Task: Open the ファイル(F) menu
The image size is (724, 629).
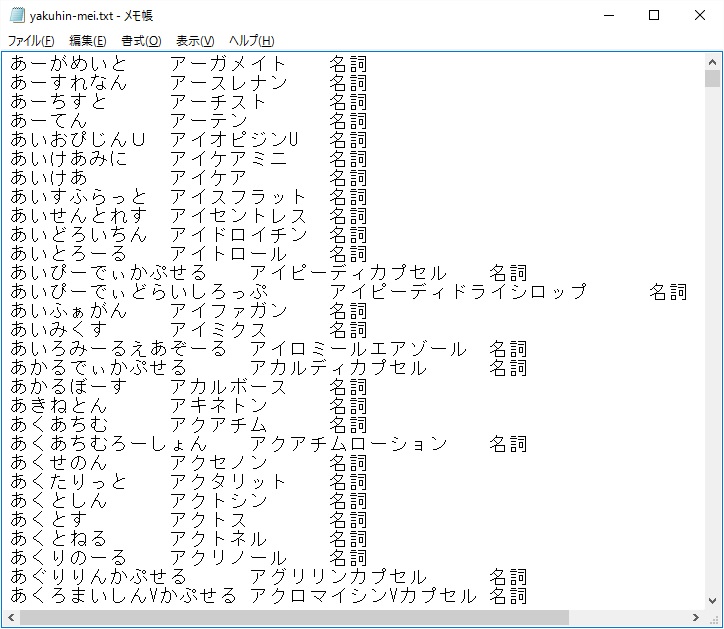Action: [x=31, y=41]
